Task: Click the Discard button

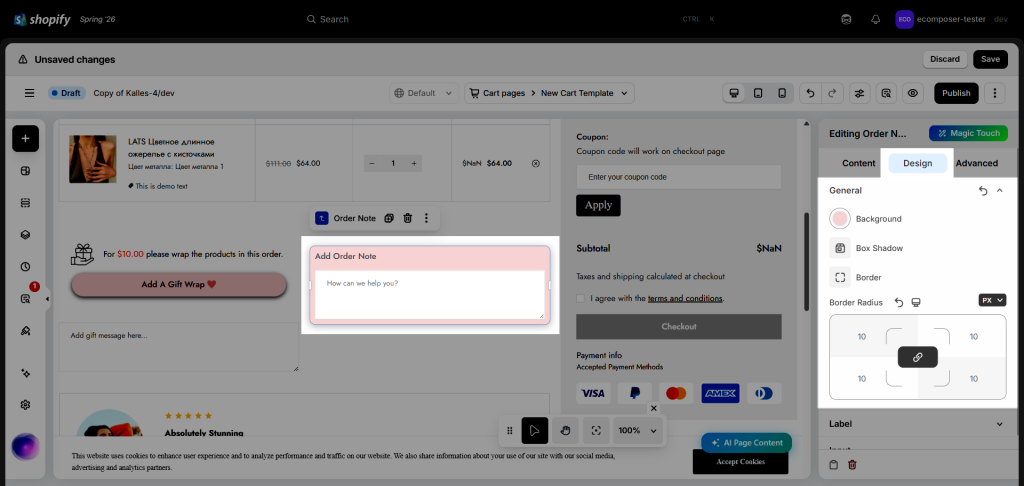Action: point(945,59)
